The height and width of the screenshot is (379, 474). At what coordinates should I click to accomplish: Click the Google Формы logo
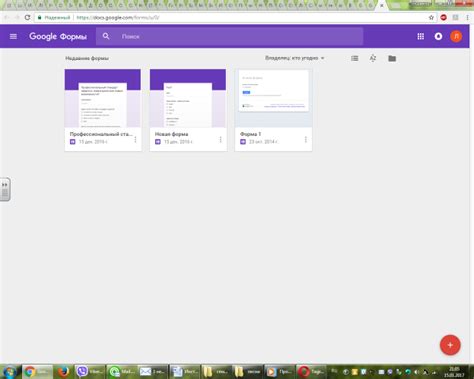click(x=58, y=36)
